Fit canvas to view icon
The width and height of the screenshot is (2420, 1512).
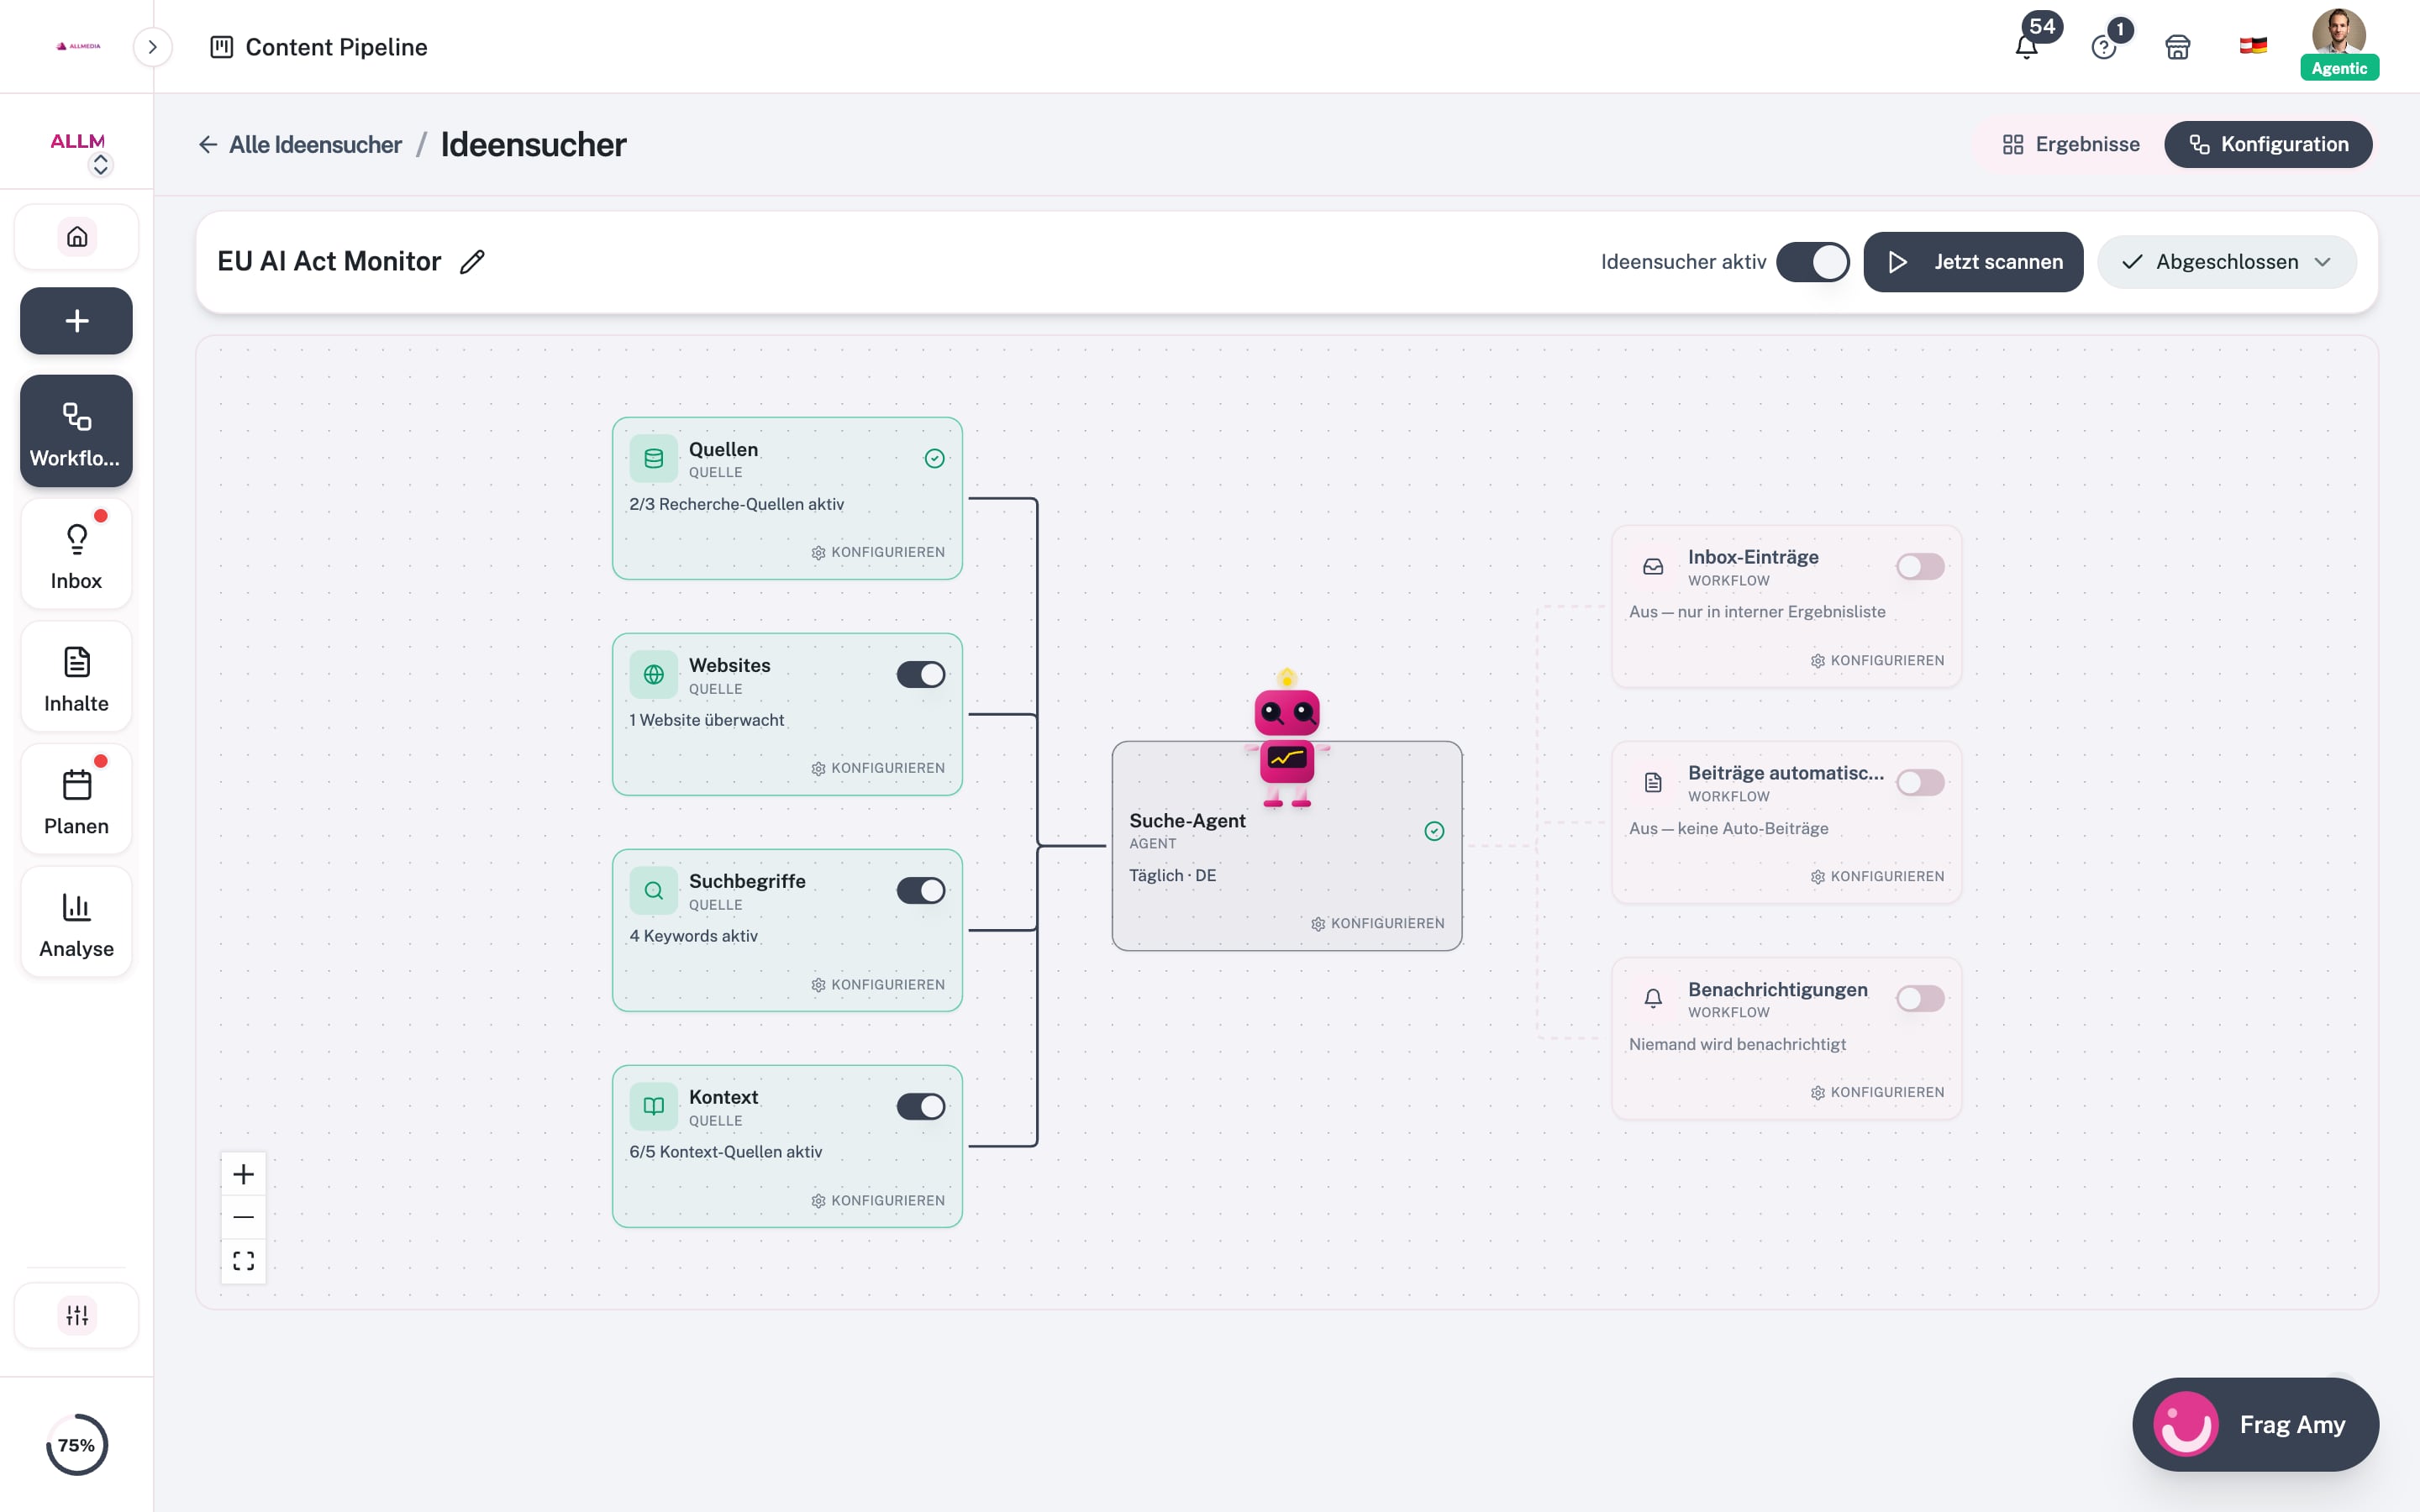point(243,1260)
